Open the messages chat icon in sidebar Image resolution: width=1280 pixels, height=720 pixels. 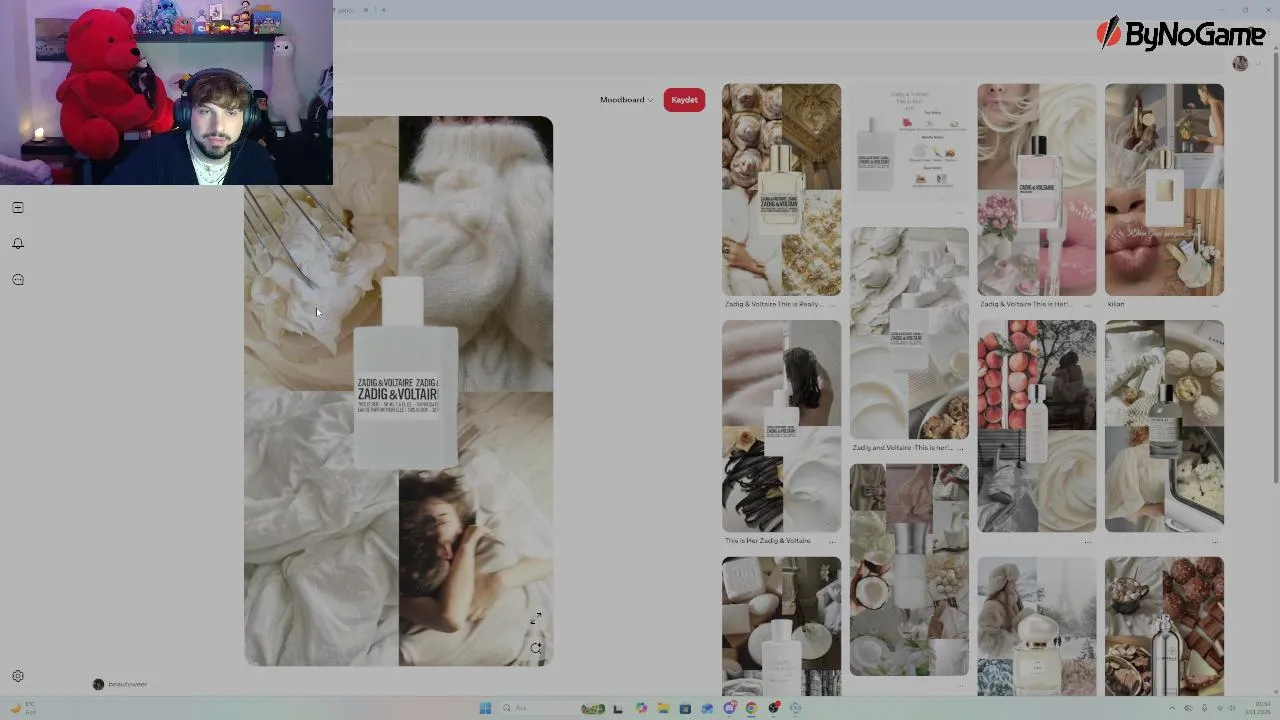(18, 280)
